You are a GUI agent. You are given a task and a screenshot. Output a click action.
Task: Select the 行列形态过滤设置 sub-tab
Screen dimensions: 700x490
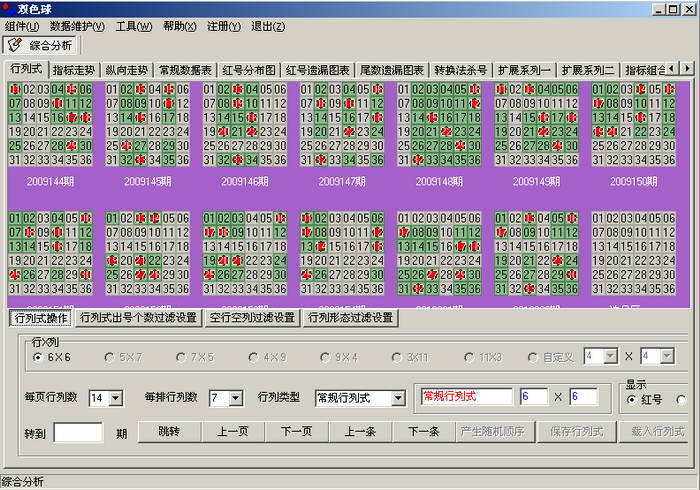pyautogui.click(x=350, y=318)
